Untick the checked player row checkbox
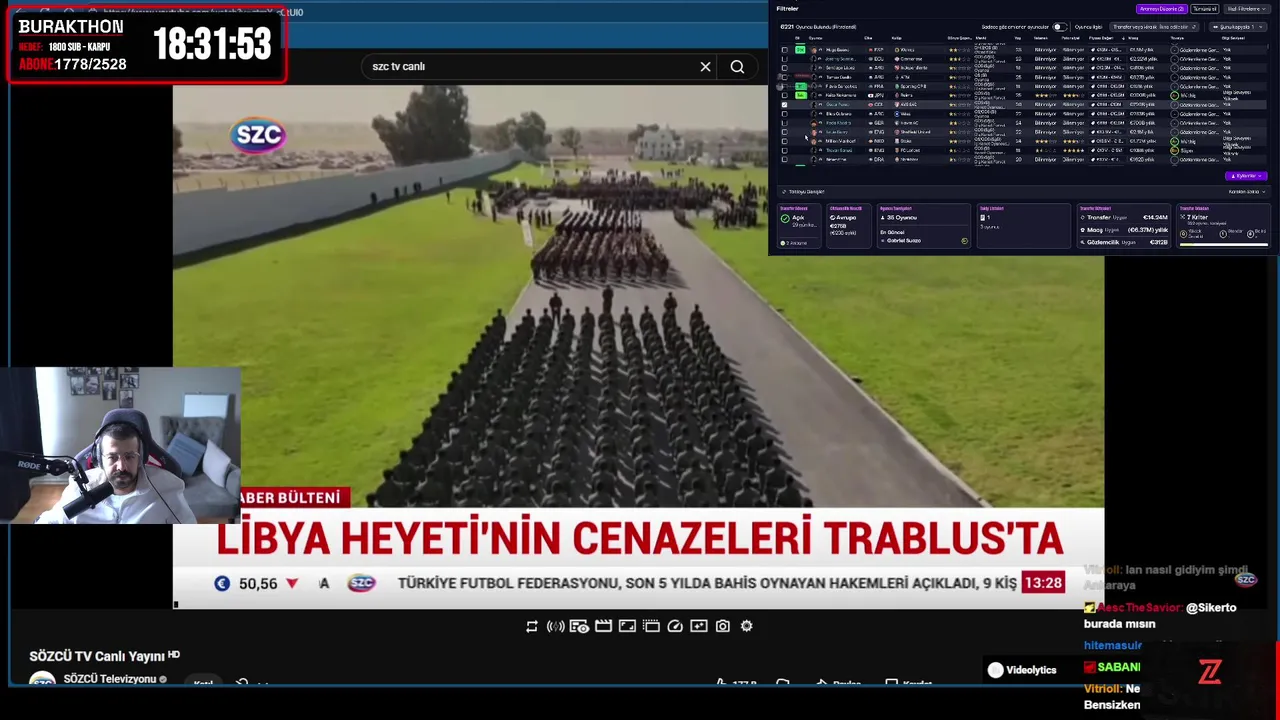The image size is (1280, 720). pyautogui.click(x=785, y=104)
